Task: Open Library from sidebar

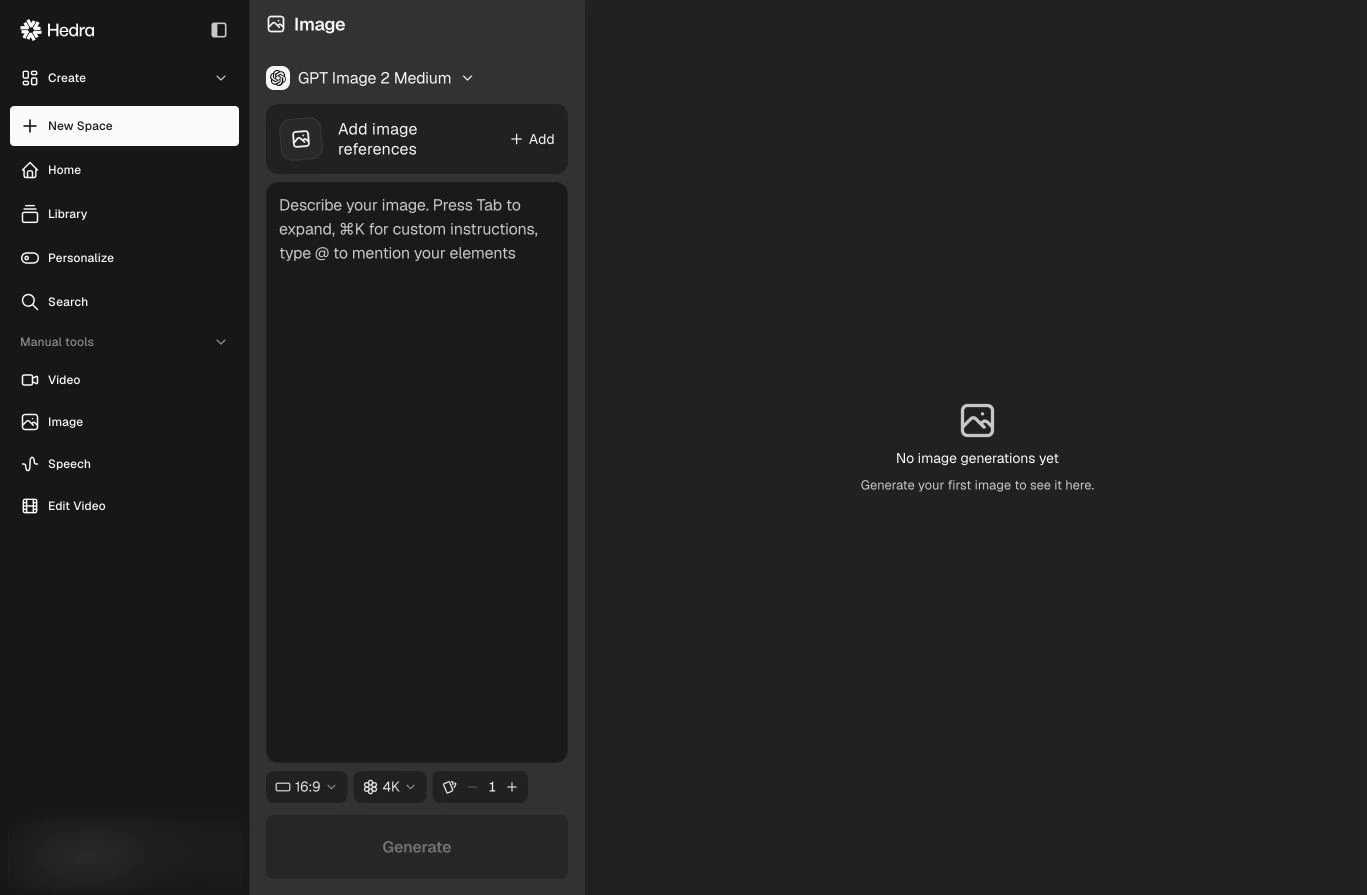Action: pos(124,214)
